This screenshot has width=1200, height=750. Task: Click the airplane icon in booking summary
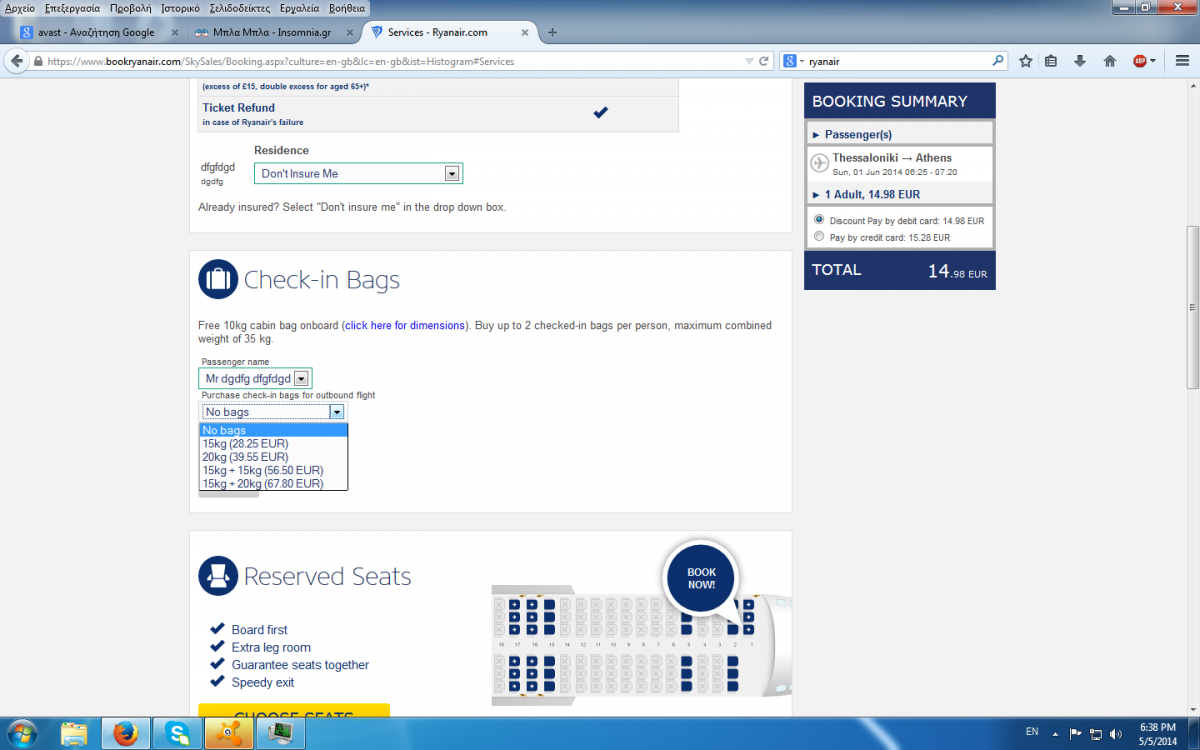[x=818, y=163]
